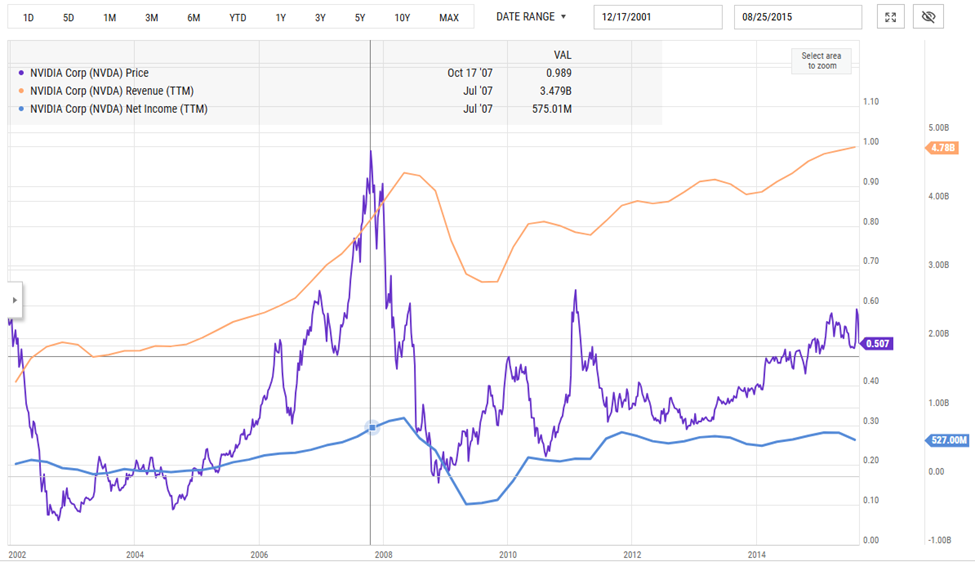
Task: Choose the YTD range
Action: pos(237,18)
